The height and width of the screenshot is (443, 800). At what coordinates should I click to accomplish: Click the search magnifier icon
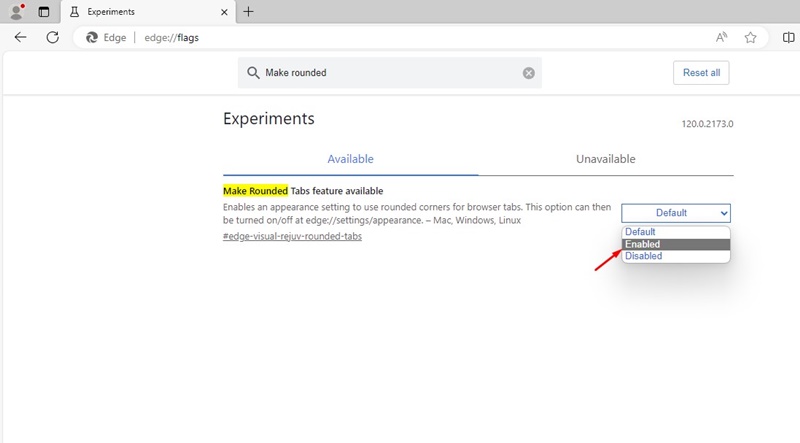click(x=253, y=72)
